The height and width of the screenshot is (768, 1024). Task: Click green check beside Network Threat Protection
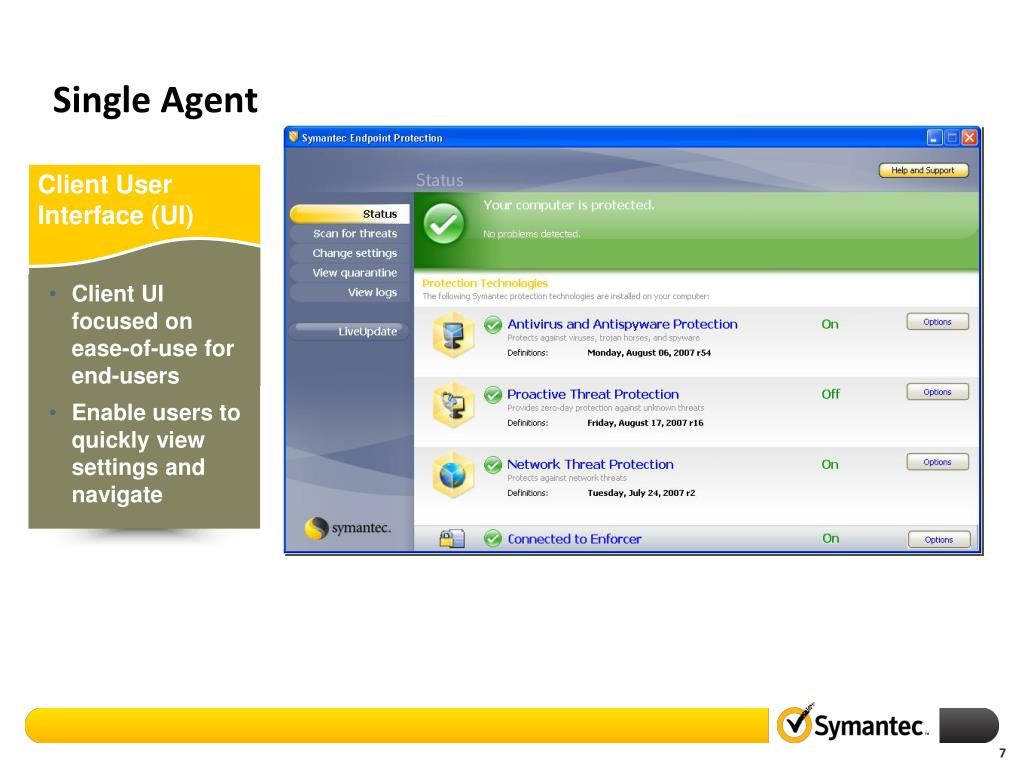click(x=493, y=464)
